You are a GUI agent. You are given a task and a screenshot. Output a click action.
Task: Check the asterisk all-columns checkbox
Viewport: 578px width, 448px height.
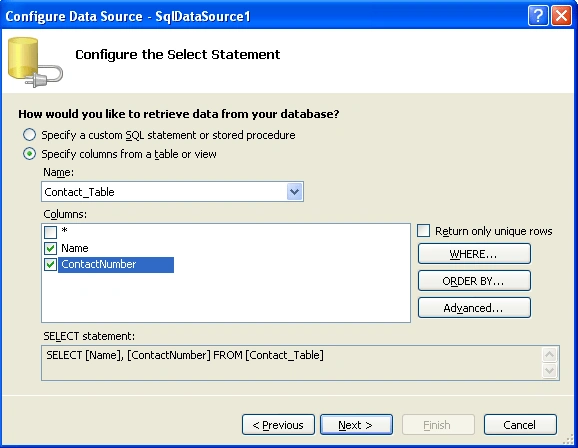click(51, 232)
